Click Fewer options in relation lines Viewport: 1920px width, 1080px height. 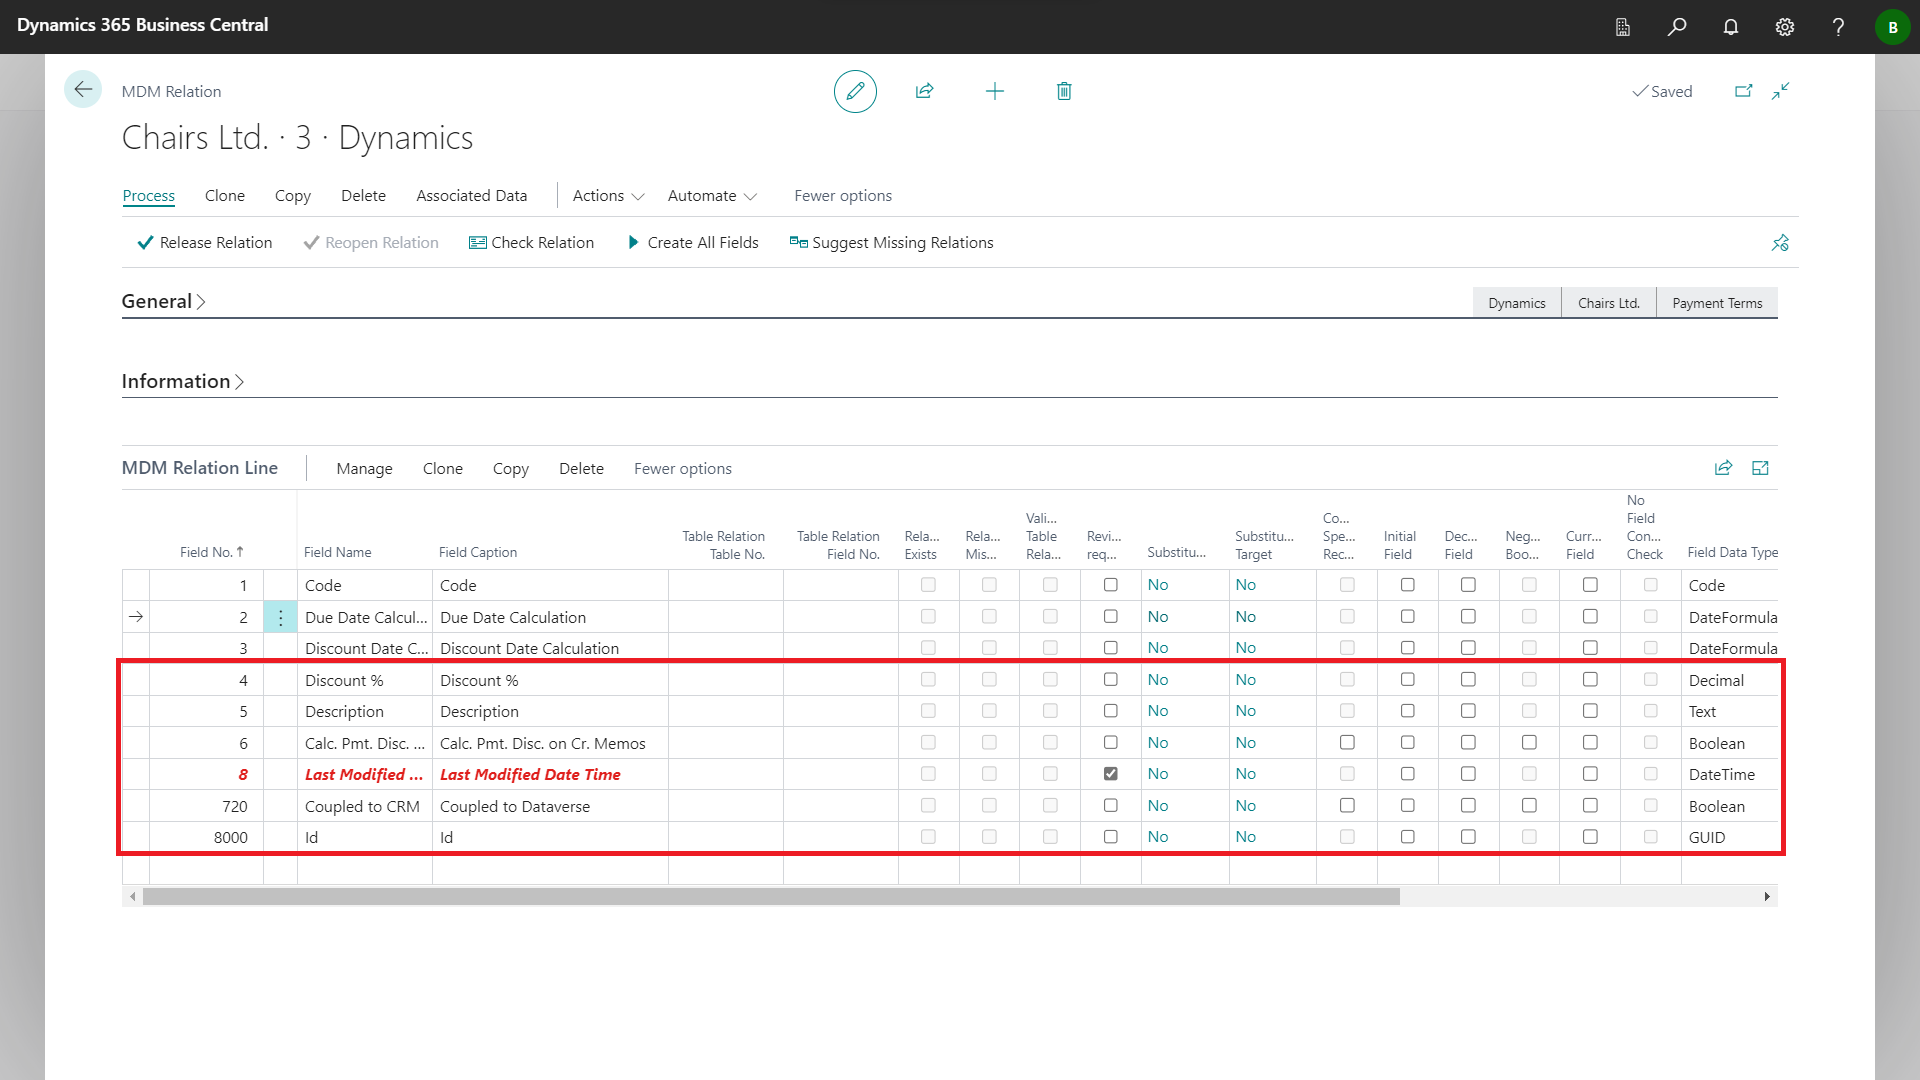[x=683, y=469]
